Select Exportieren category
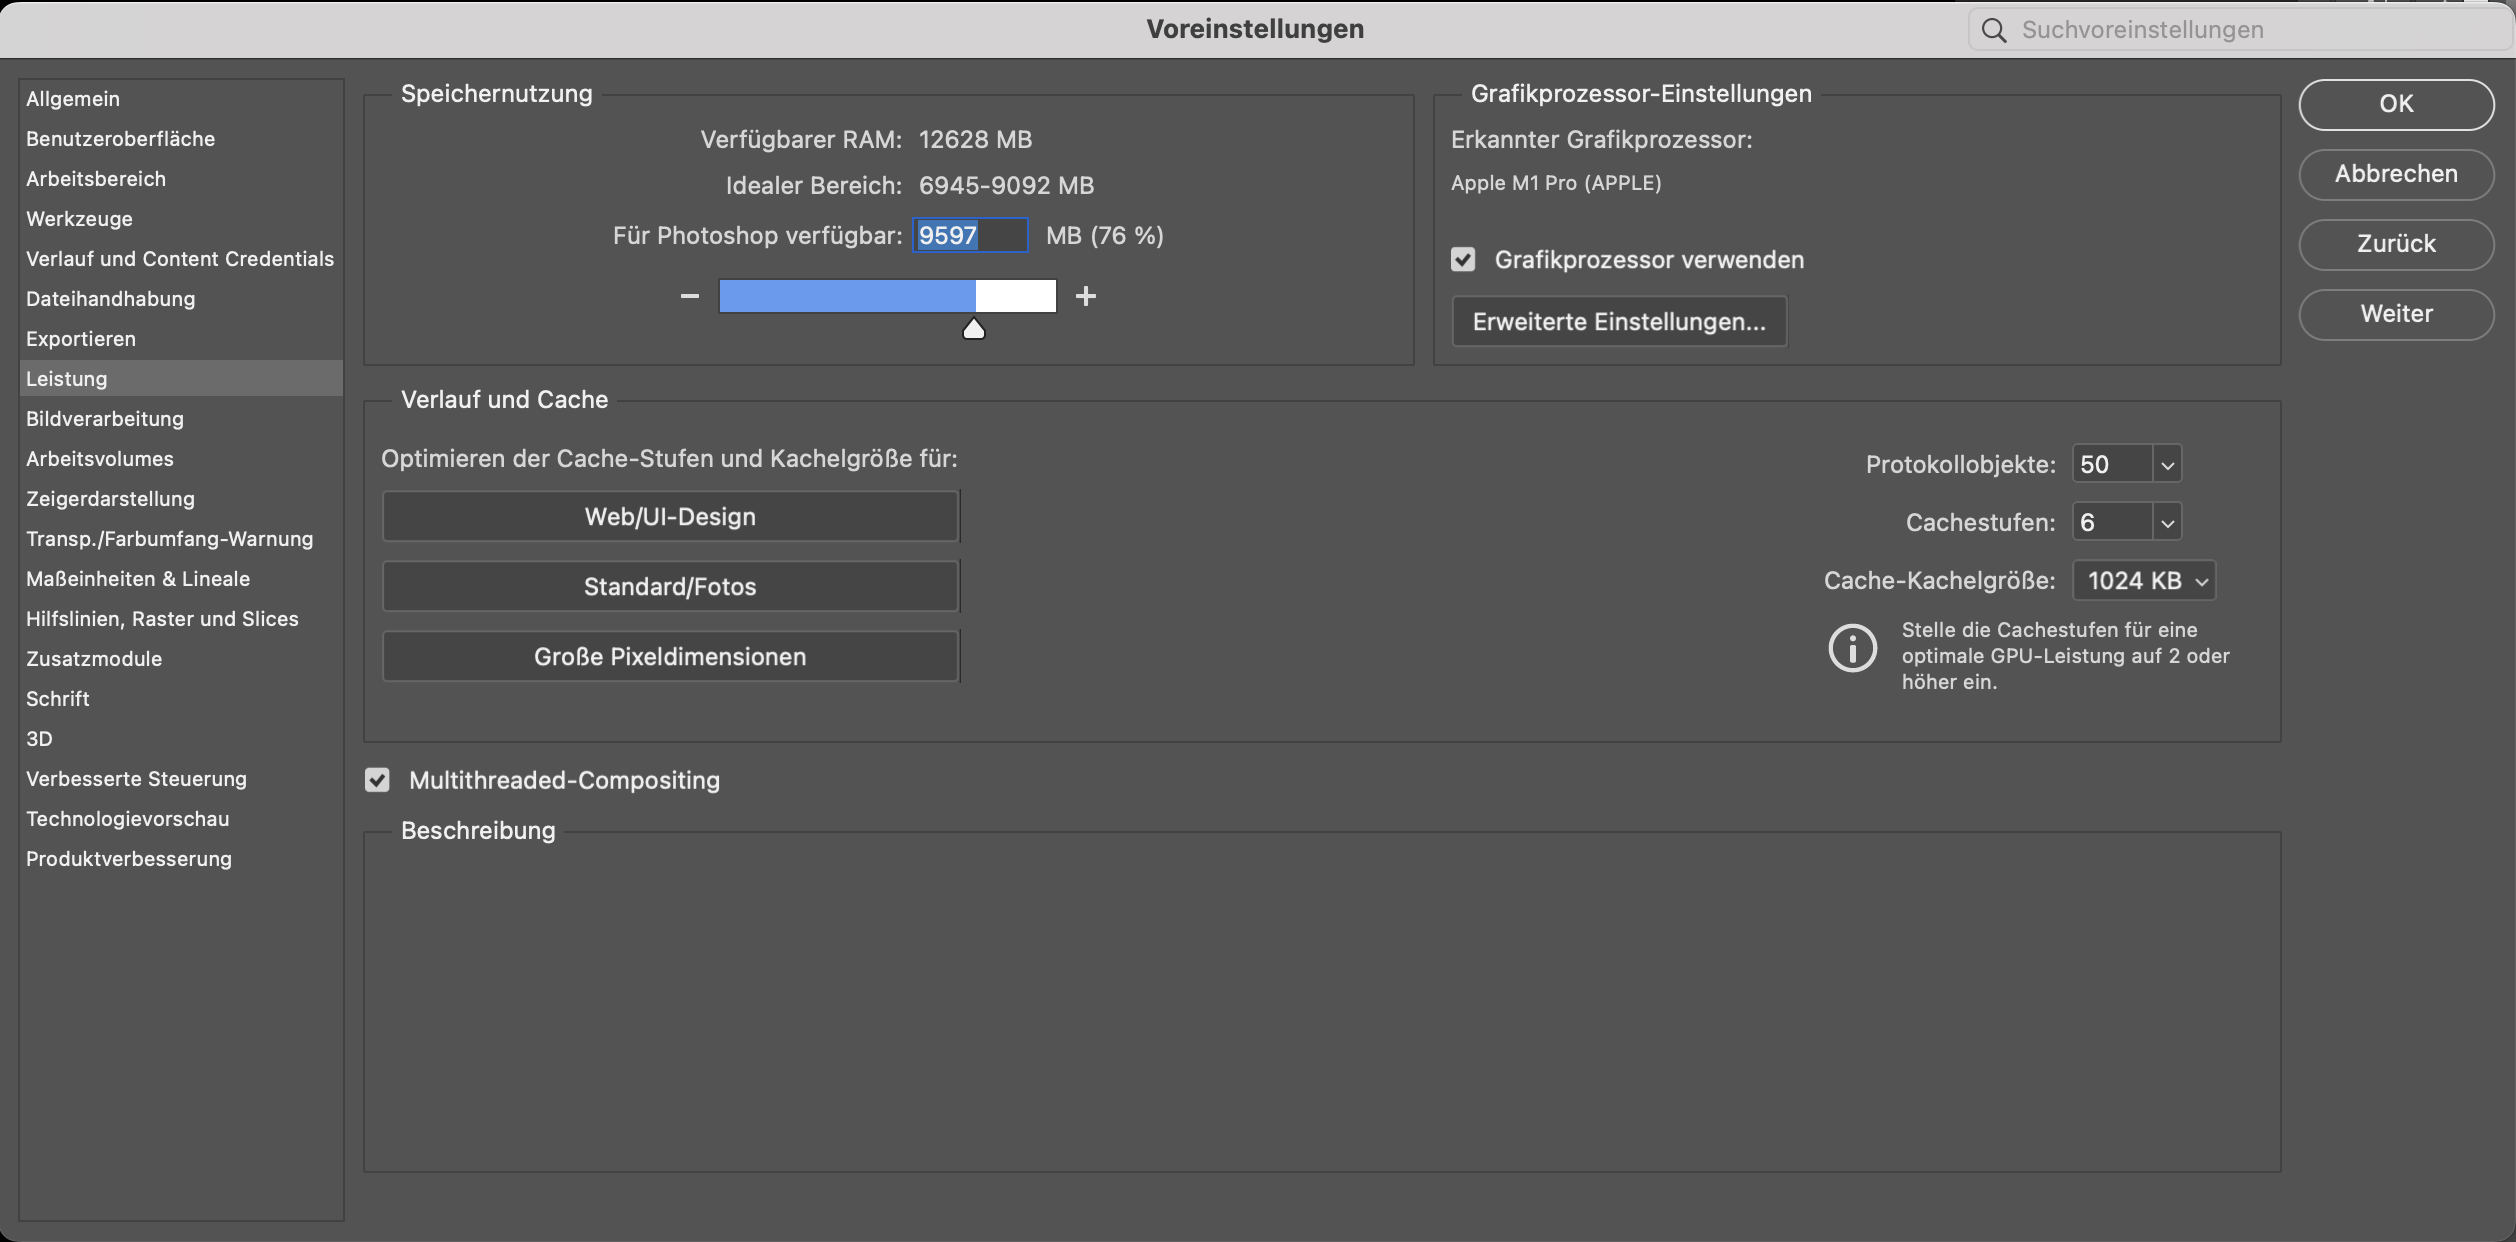Viewport: 2516px width, 1242px height. click(181, 339)
